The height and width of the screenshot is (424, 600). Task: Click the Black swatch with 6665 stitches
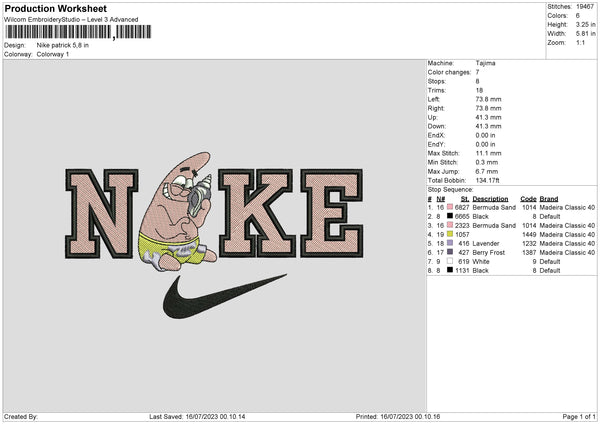[x=450, y=216]
